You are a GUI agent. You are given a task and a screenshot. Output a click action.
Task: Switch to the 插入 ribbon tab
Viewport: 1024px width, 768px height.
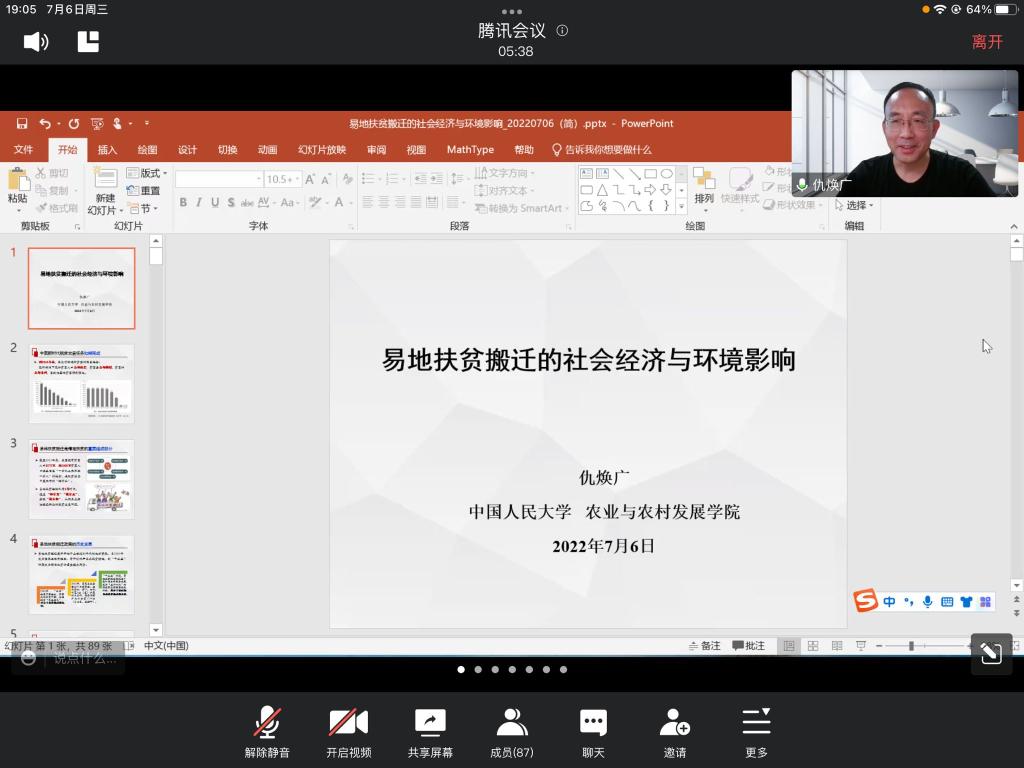[x=107, y=150]
